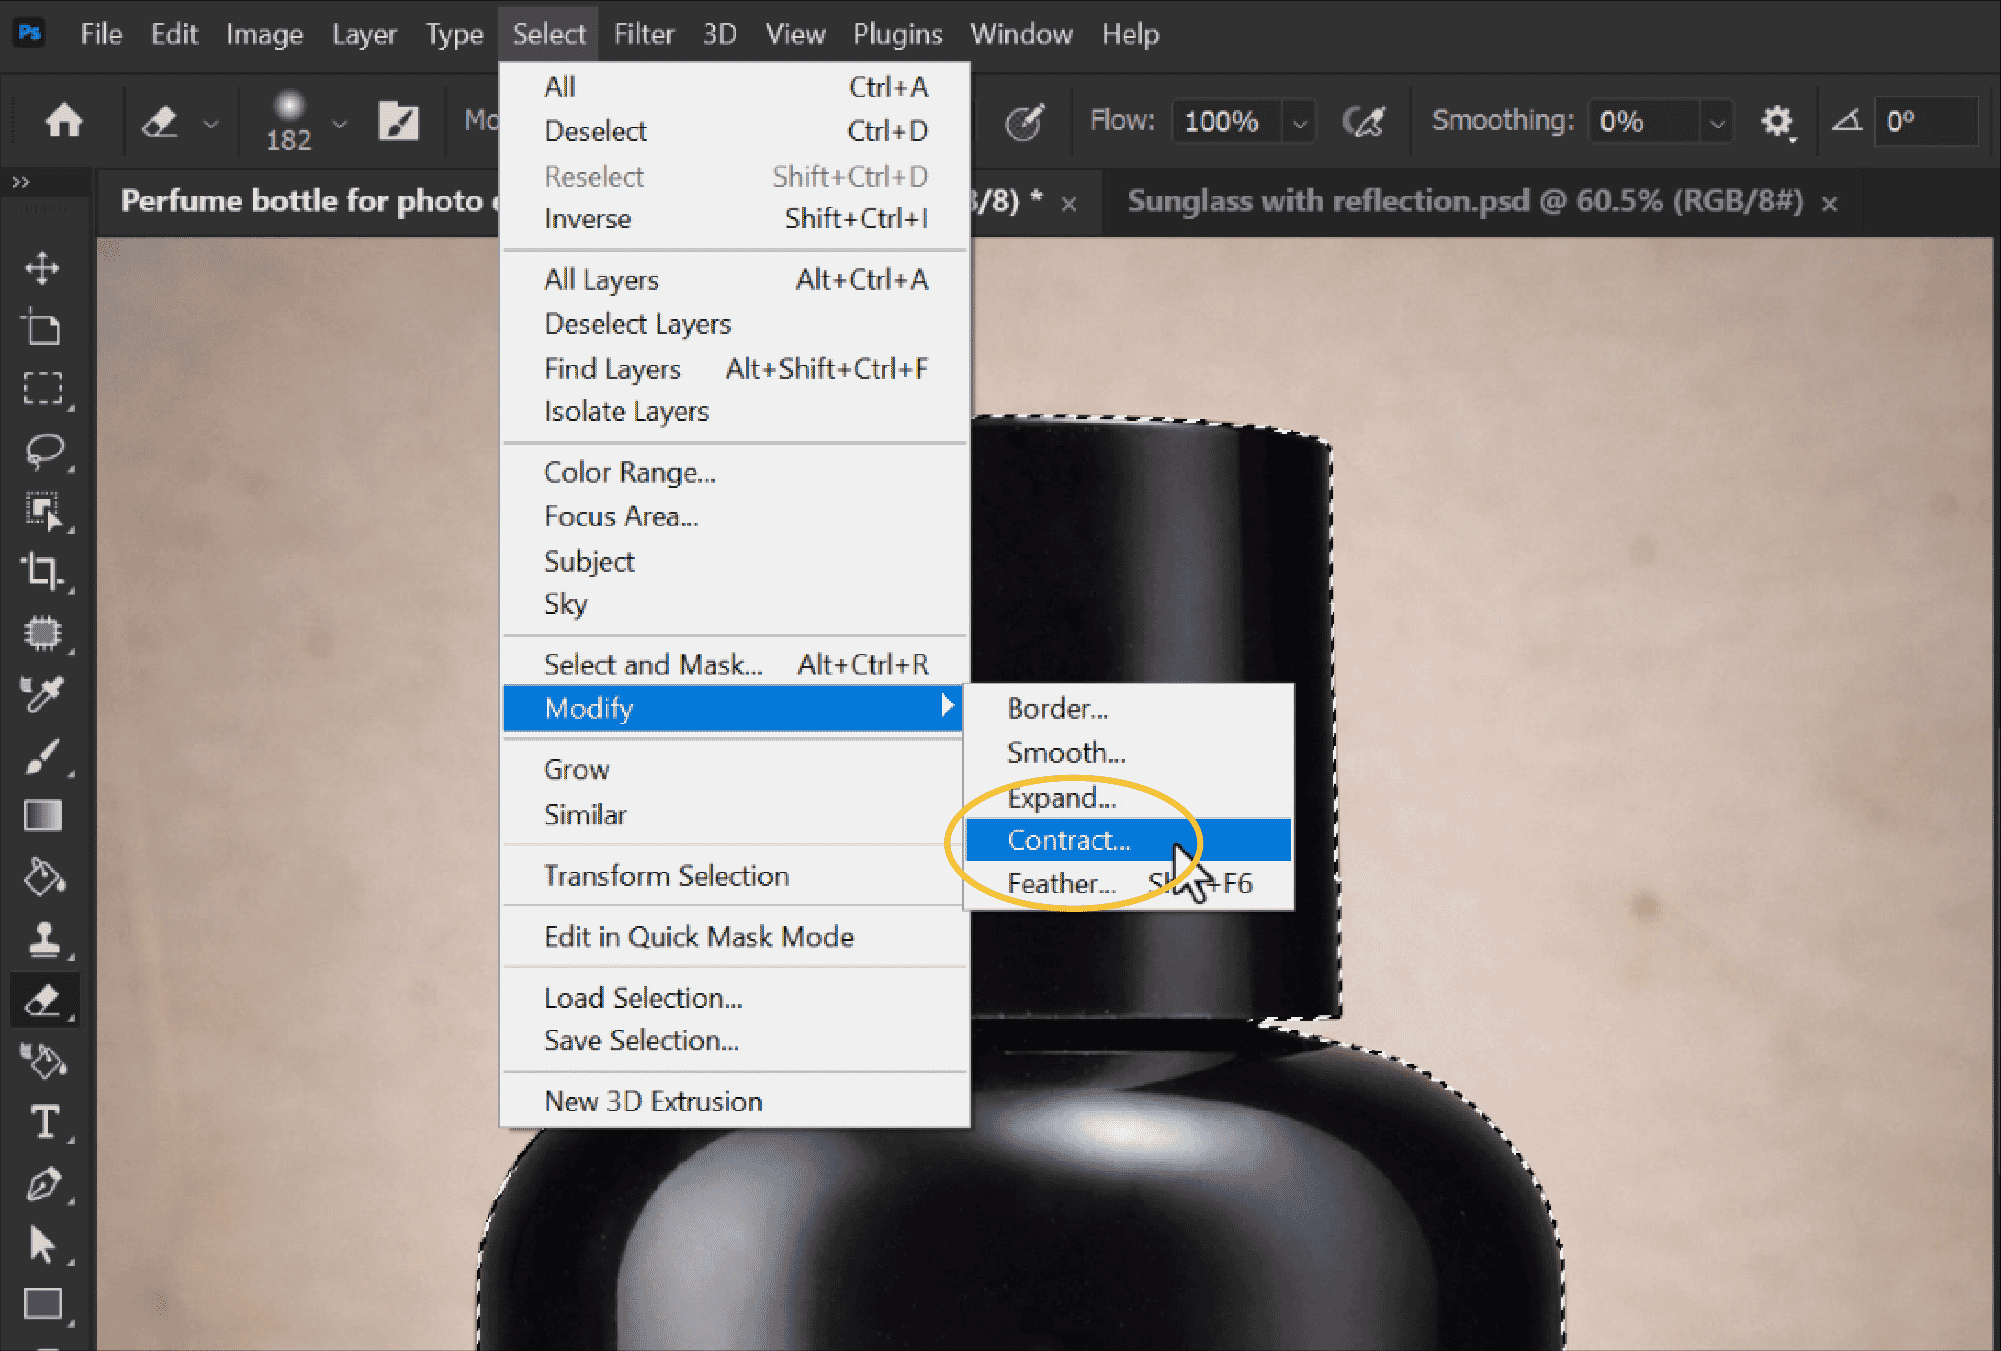
Task: Switch to Sunglass with reflection.psd tab
Action: click(x=1465, y=201)
